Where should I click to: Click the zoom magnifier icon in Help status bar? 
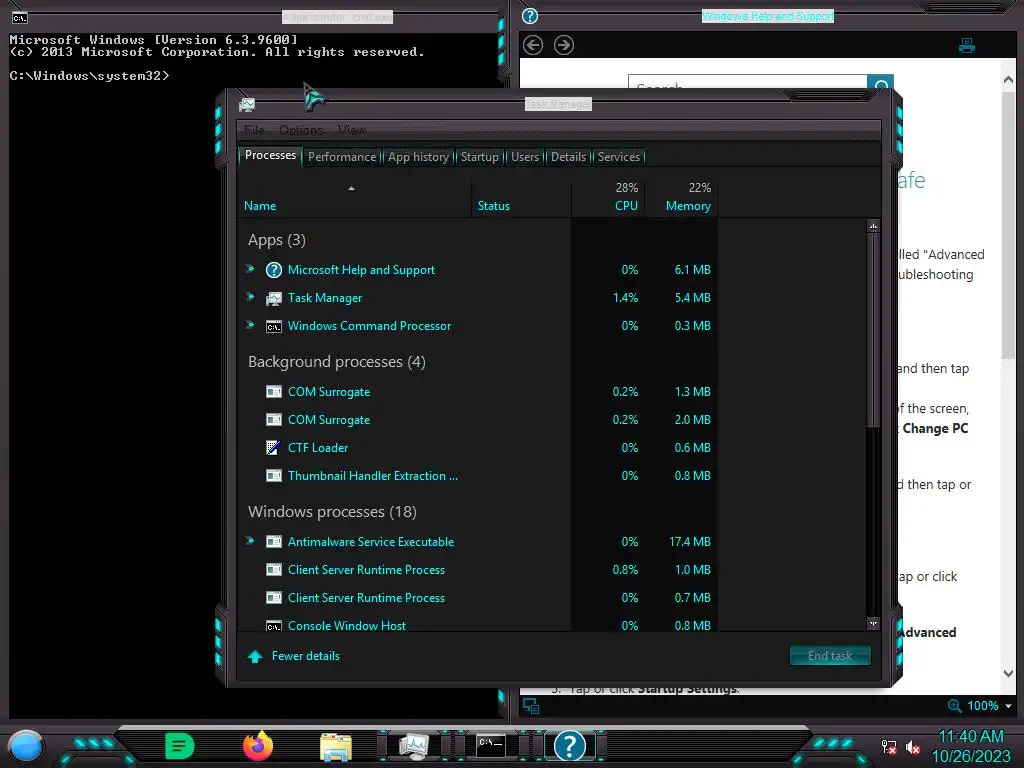coord(954,706)
